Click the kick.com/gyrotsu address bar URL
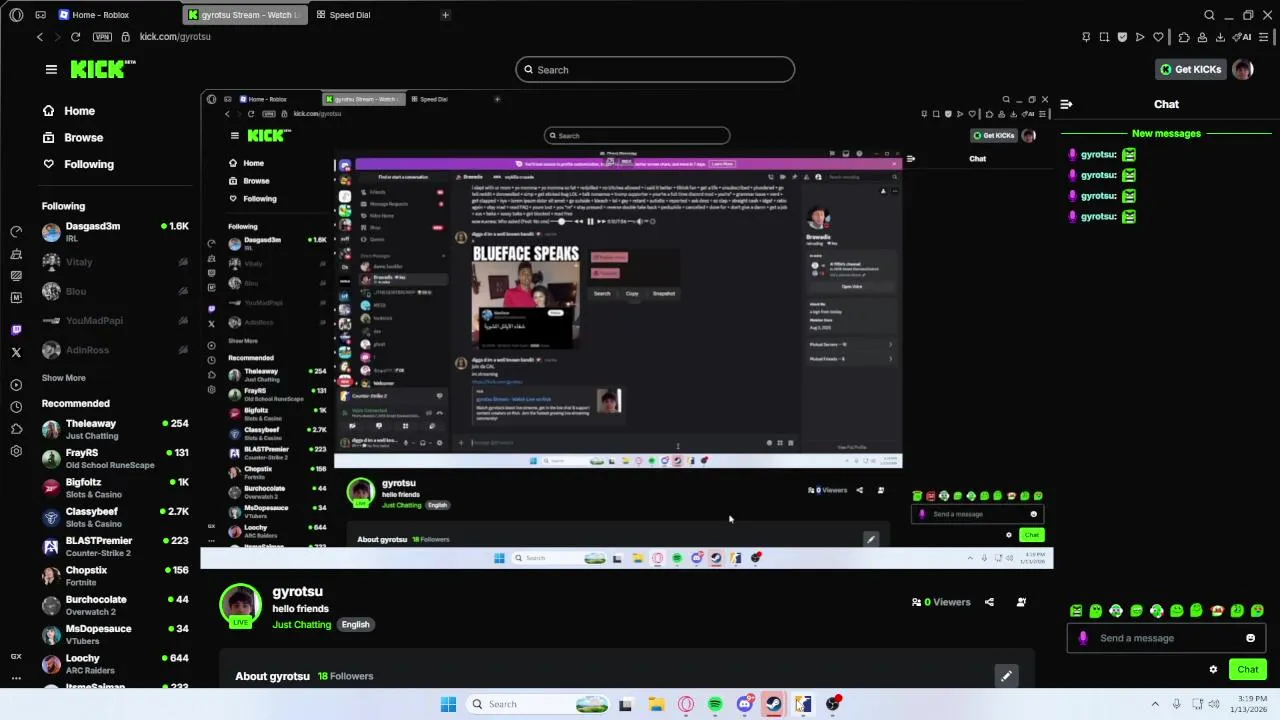This screenshot has width=1280, height=720. tap(175, 37)
